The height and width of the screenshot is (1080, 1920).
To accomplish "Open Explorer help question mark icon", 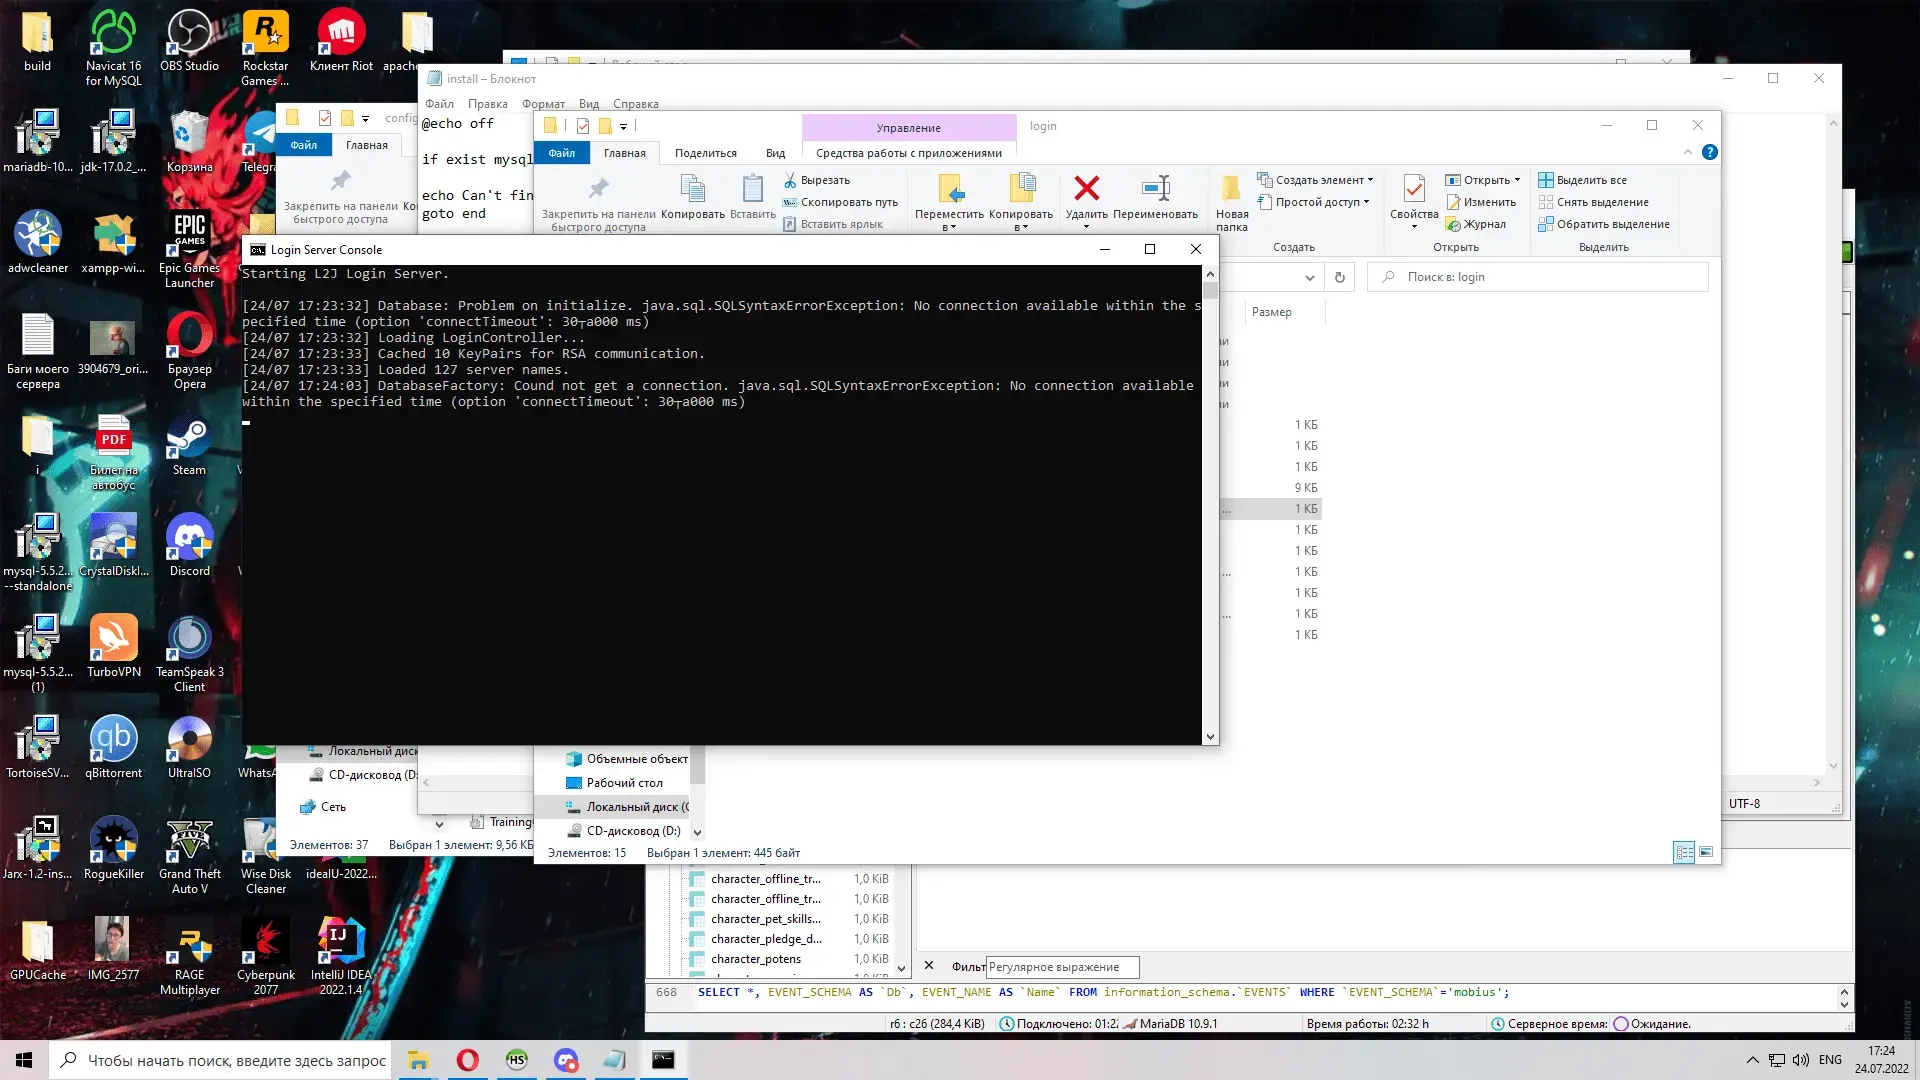I will 1709,152.
